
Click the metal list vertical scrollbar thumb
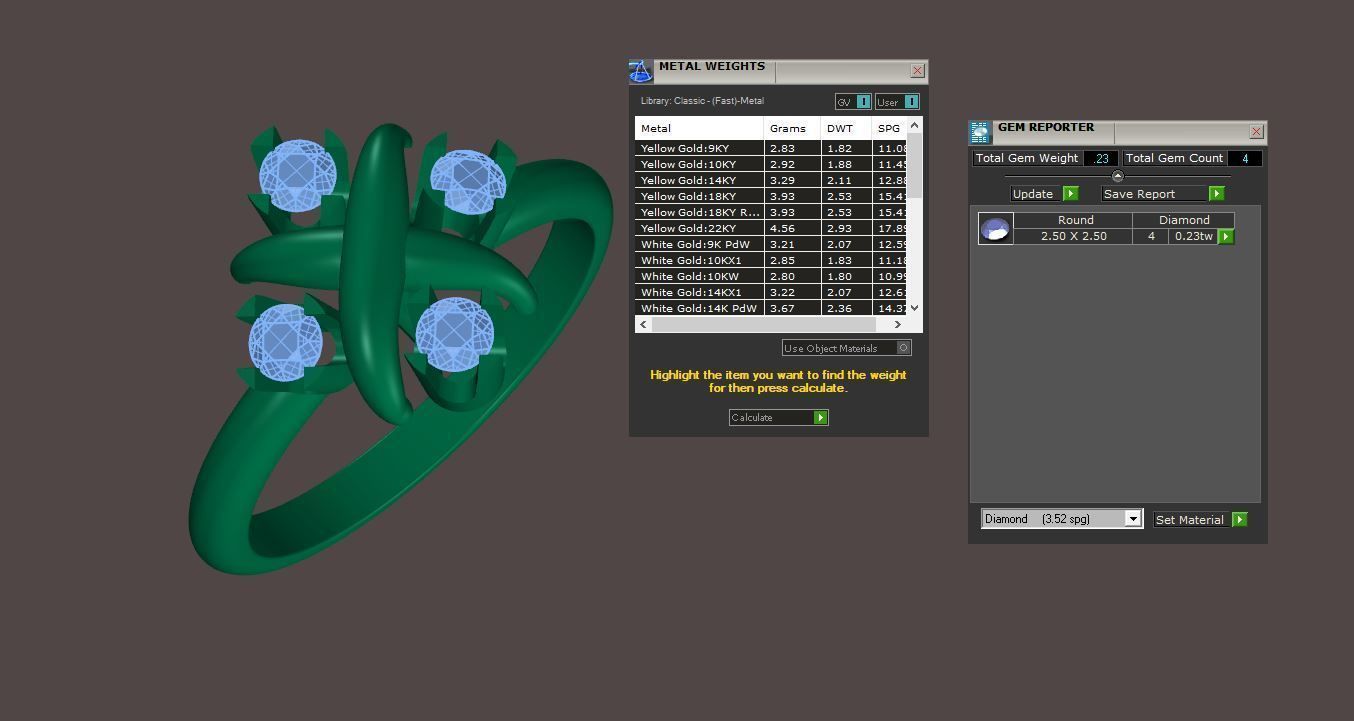tap(914, 164)
